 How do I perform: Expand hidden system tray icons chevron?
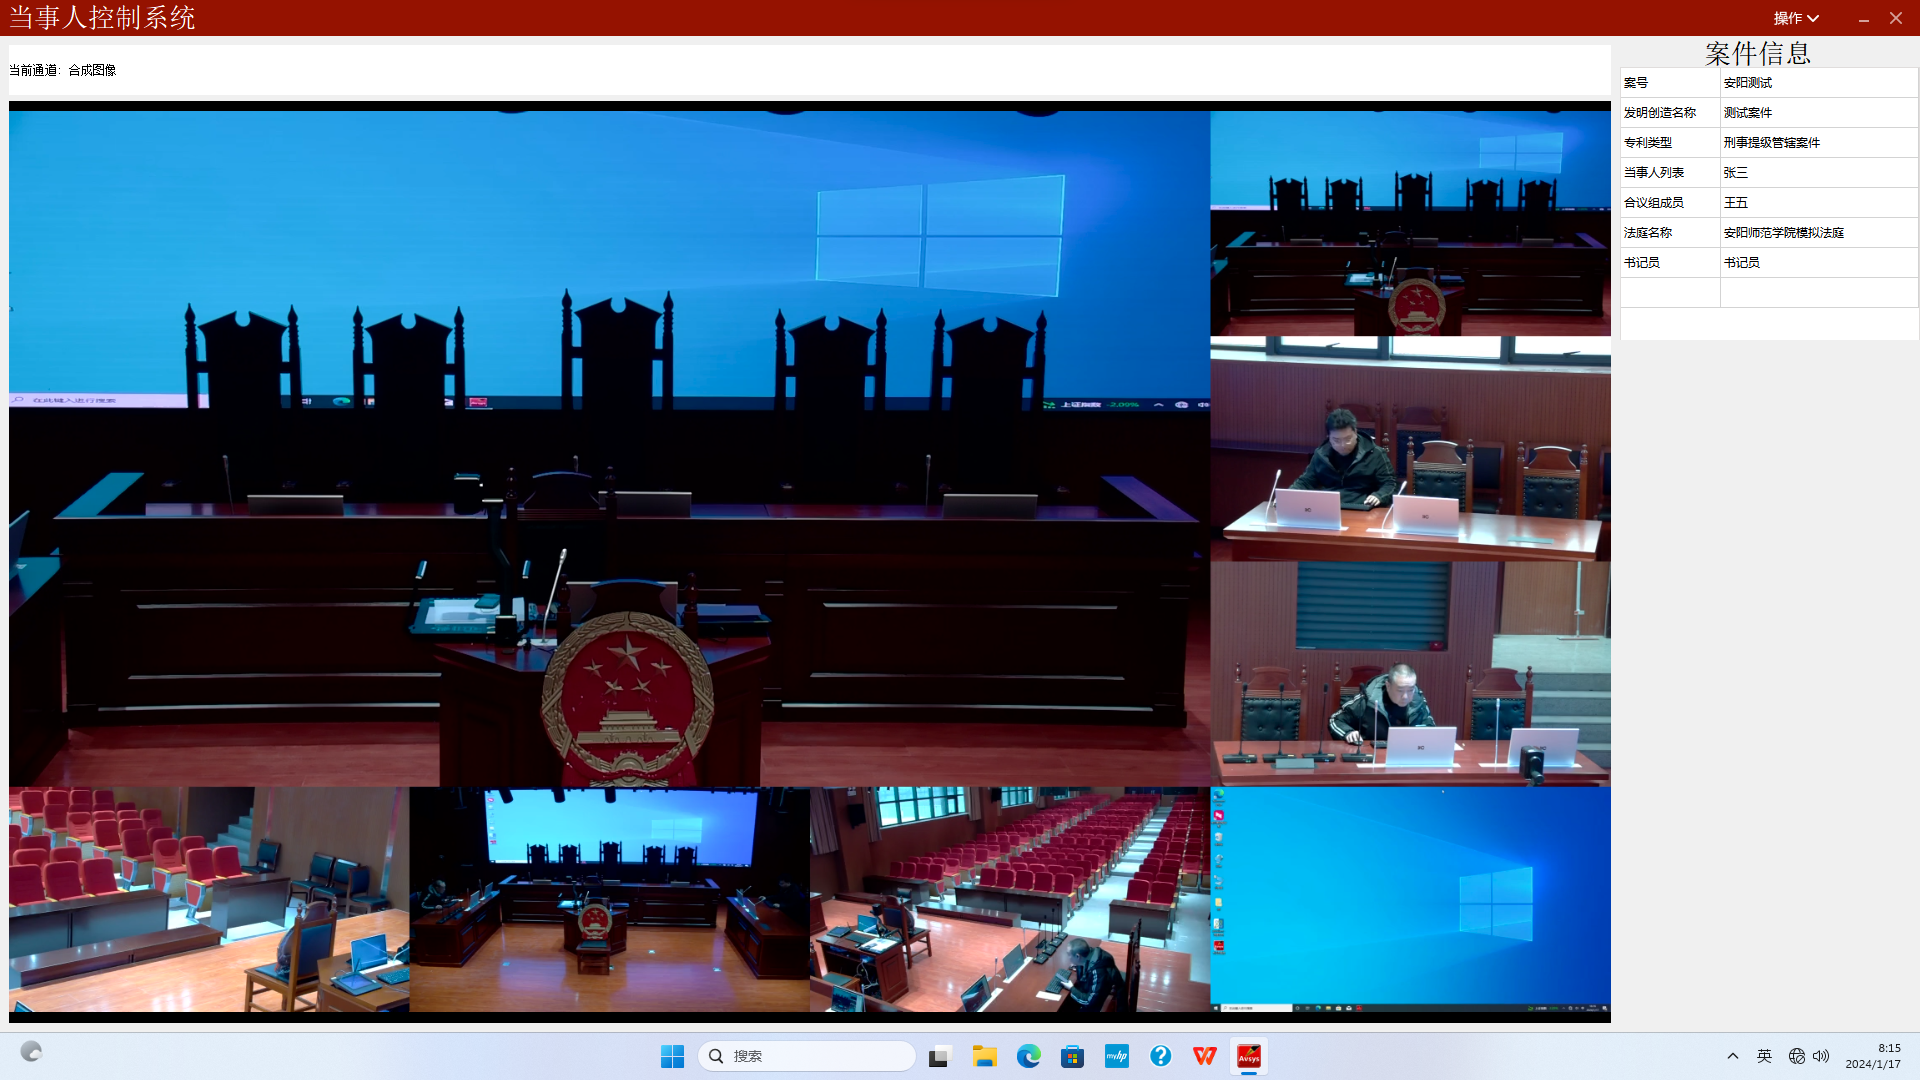[1733, 1056]
